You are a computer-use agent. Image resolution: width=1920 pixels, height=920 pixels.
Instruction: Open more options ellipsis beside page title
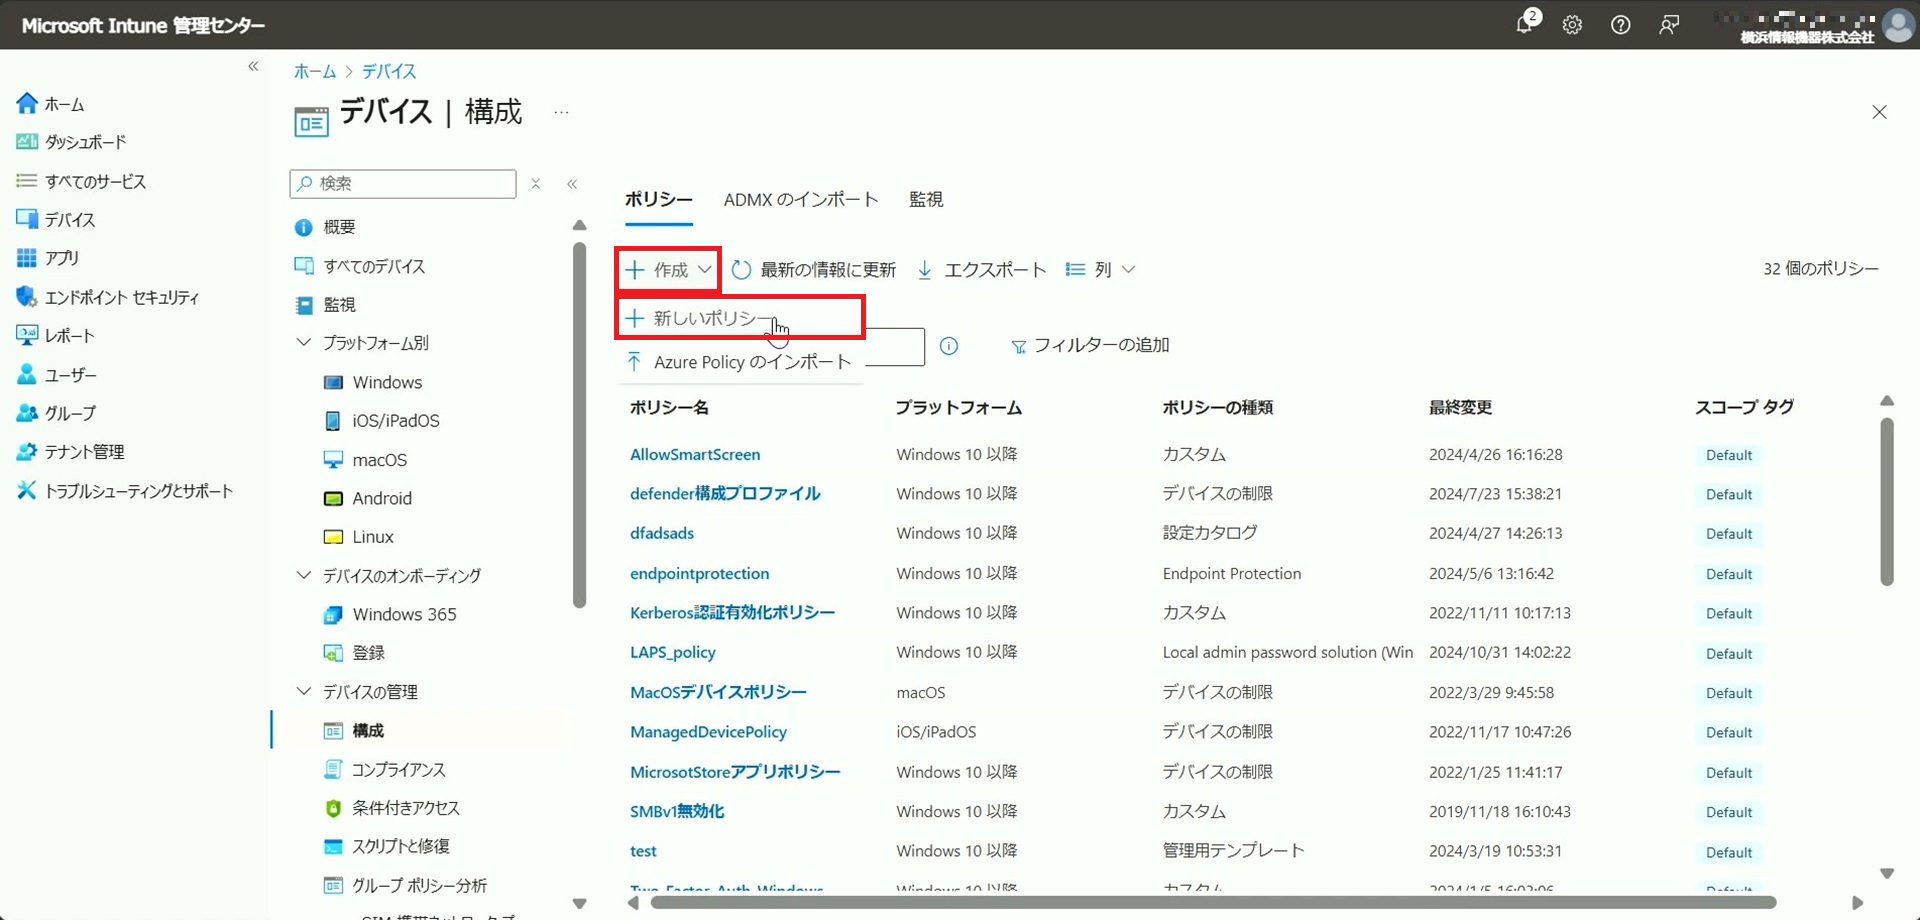tap(561, 112)
